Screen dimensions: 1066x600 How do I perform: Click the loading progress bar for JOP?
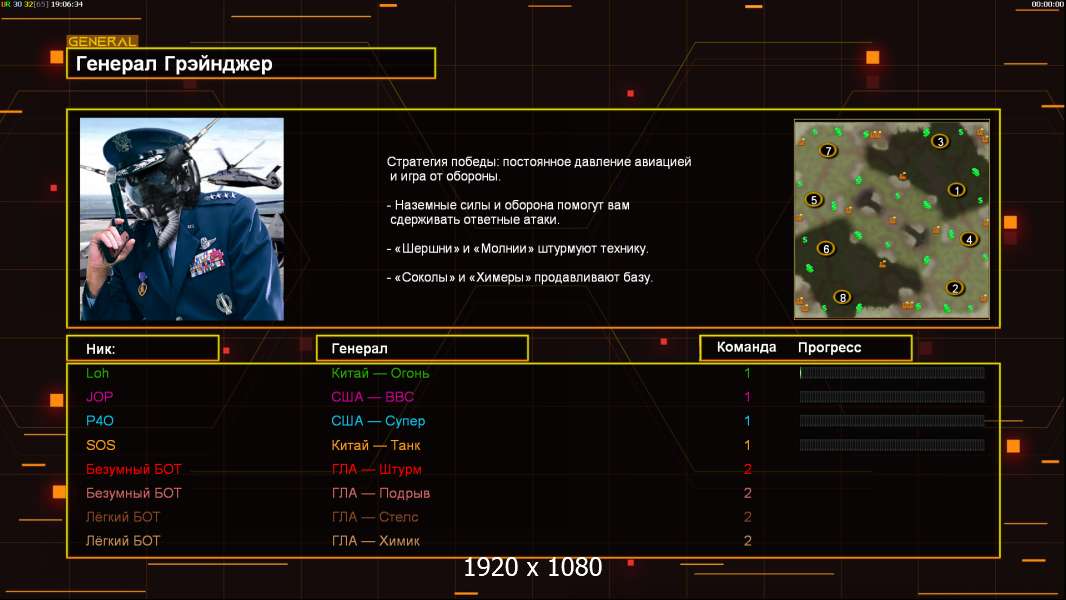892,397
